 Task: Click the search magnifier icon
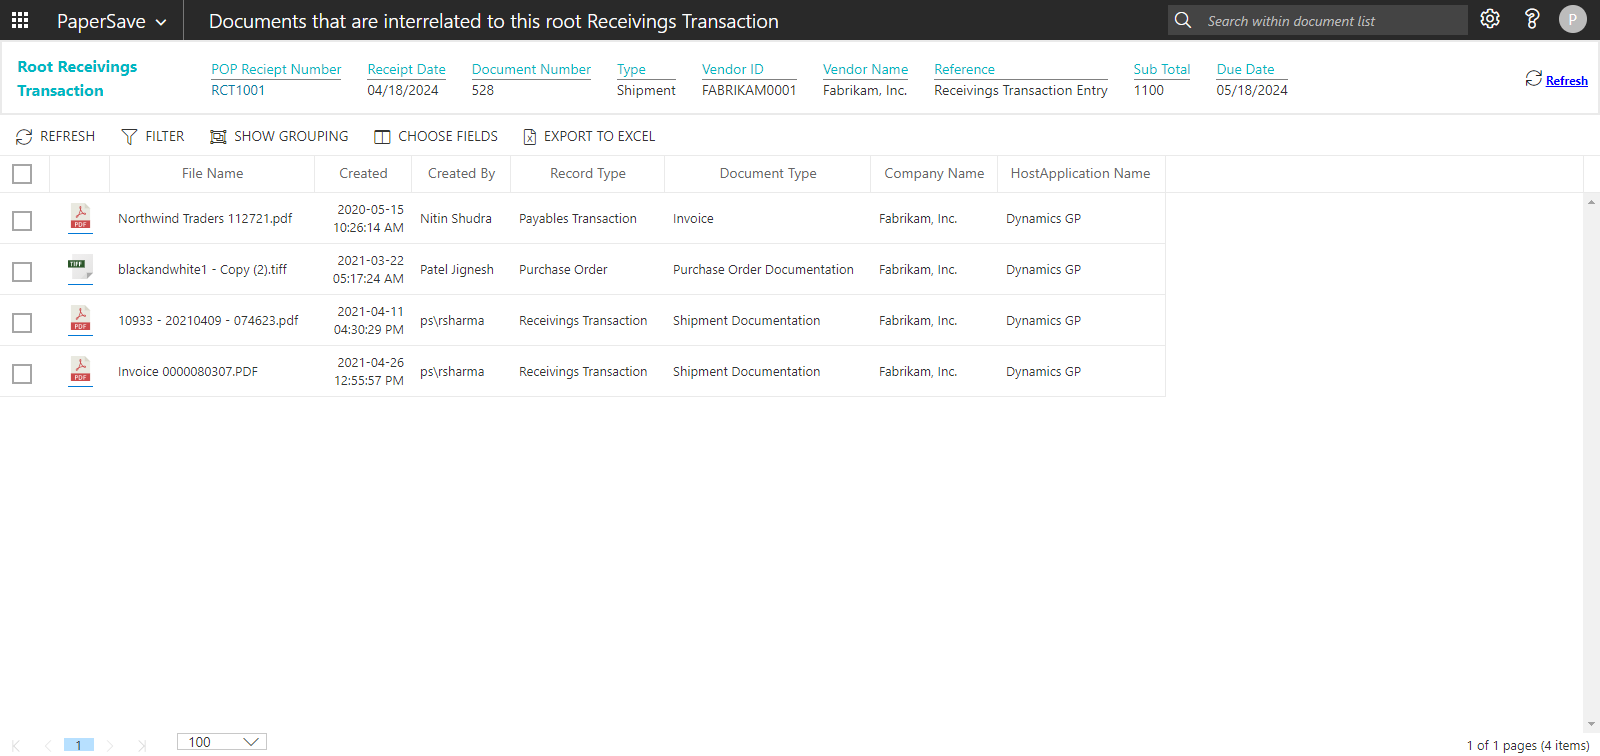pyautogui.click(x=1183, y=20)
